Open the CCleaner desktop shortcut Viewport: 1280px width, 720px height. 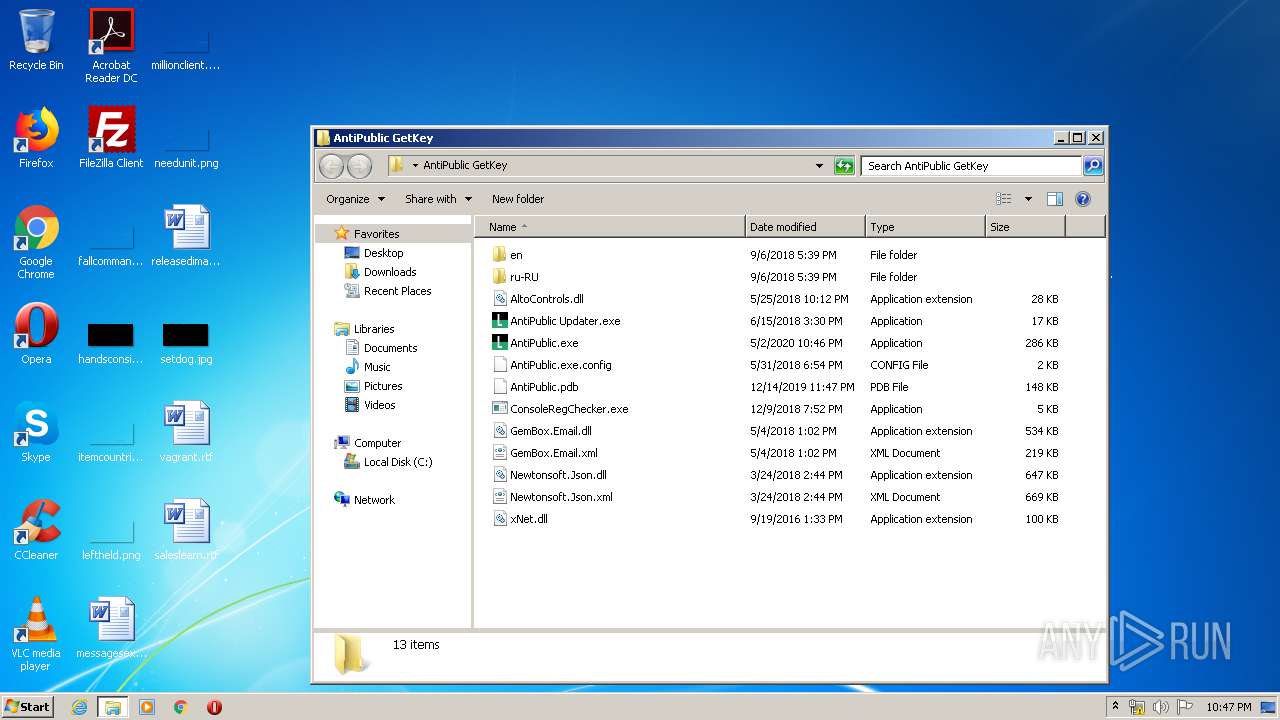click(36, 530)
